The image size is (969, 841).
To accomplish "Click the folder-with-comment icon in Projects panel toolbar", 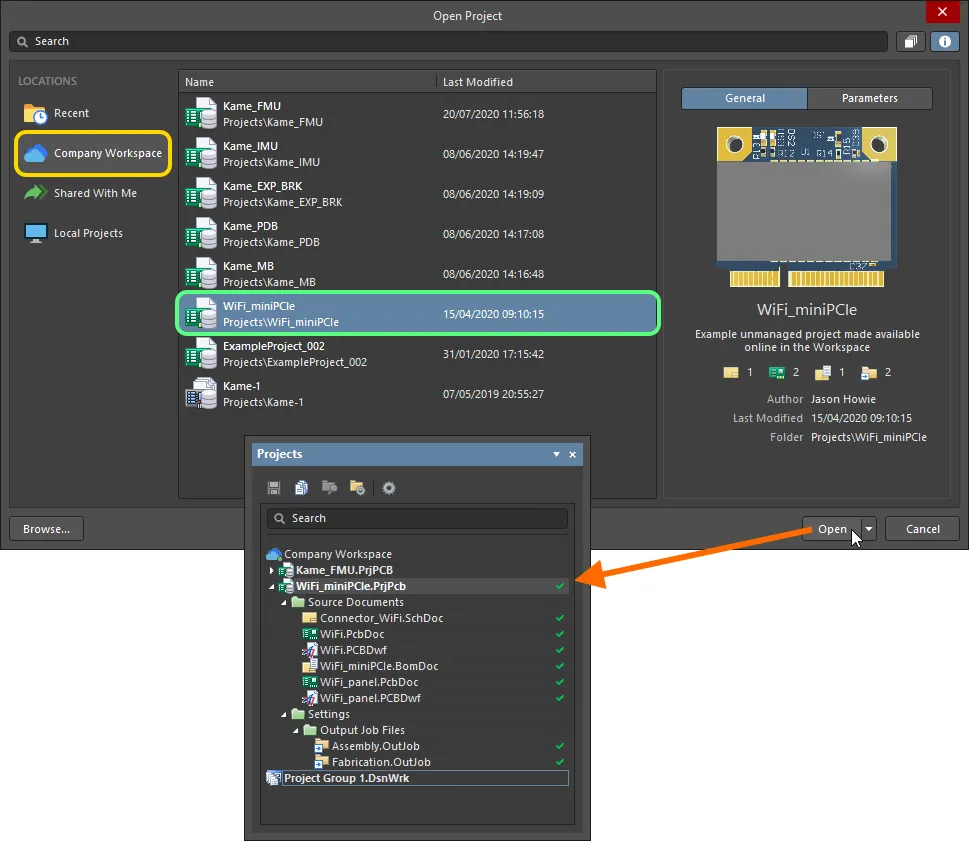I will (x=329, y=488).
